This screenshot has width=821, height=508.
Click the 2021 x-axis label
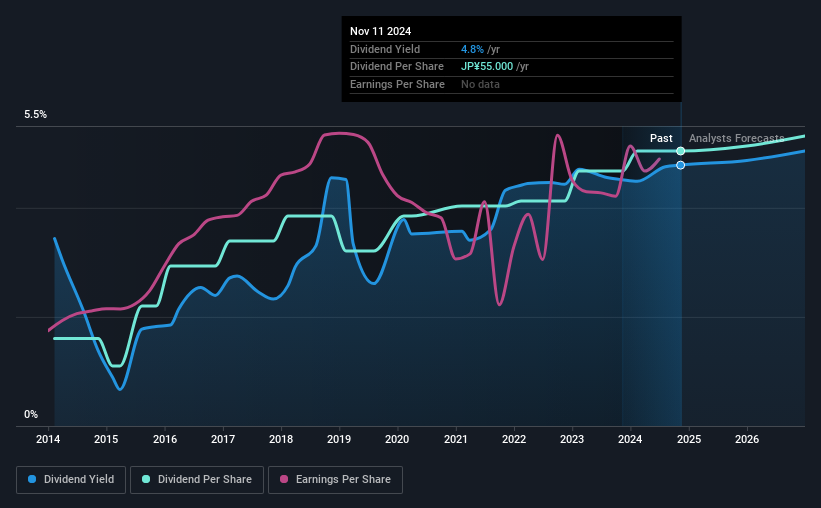pyautogui.click(x=456, y=439)
